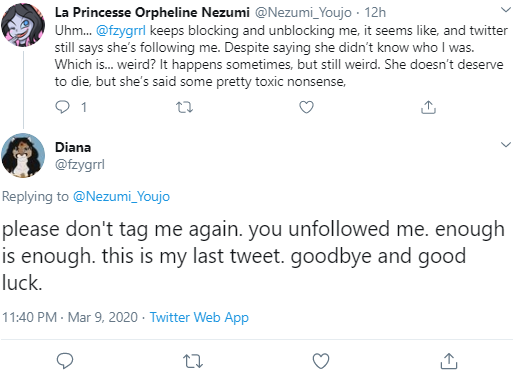Screen dimensions: 523x375
Task: View La Princesse Orpheline Nezumi's profile avatar
Action: point(23,25)
